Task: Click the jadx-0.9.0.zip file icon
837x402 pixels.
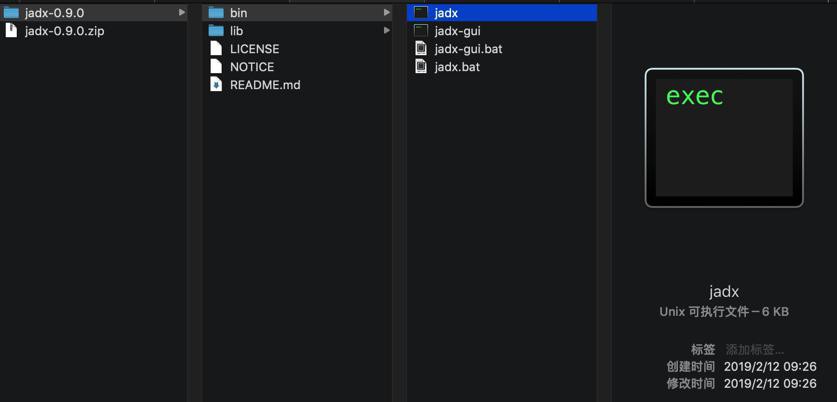Action: (11, 31)
